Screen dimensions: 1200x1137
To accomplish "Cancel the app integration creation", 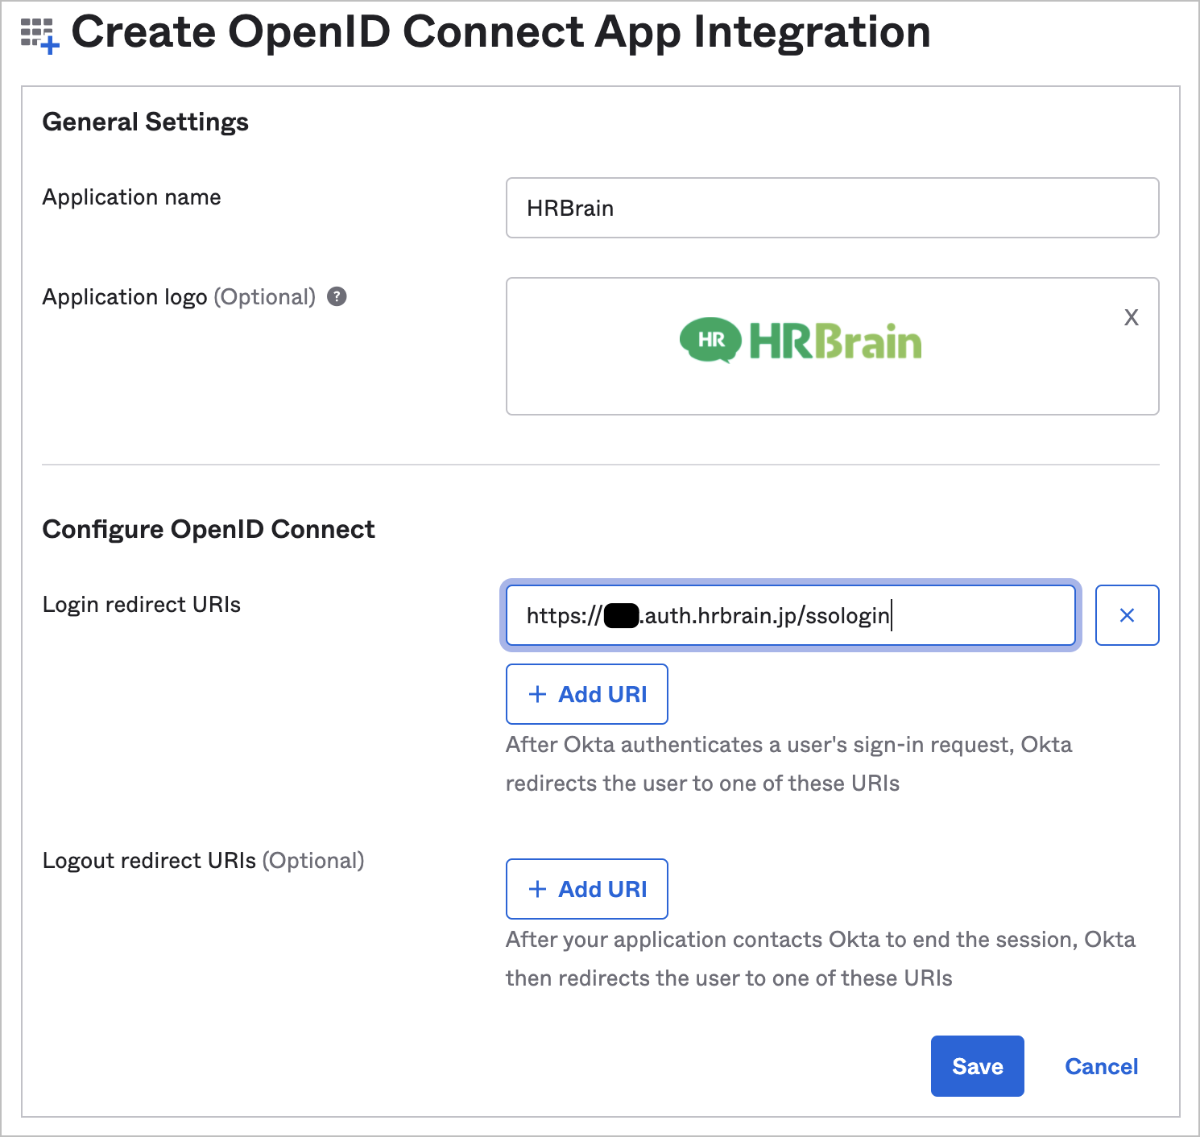I will coord(1101,1066).
